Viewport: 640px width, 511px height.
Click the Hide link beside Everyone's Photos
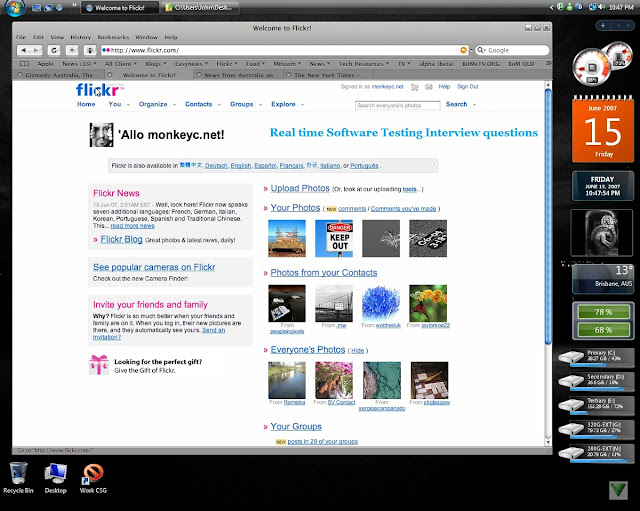[357, 351]
